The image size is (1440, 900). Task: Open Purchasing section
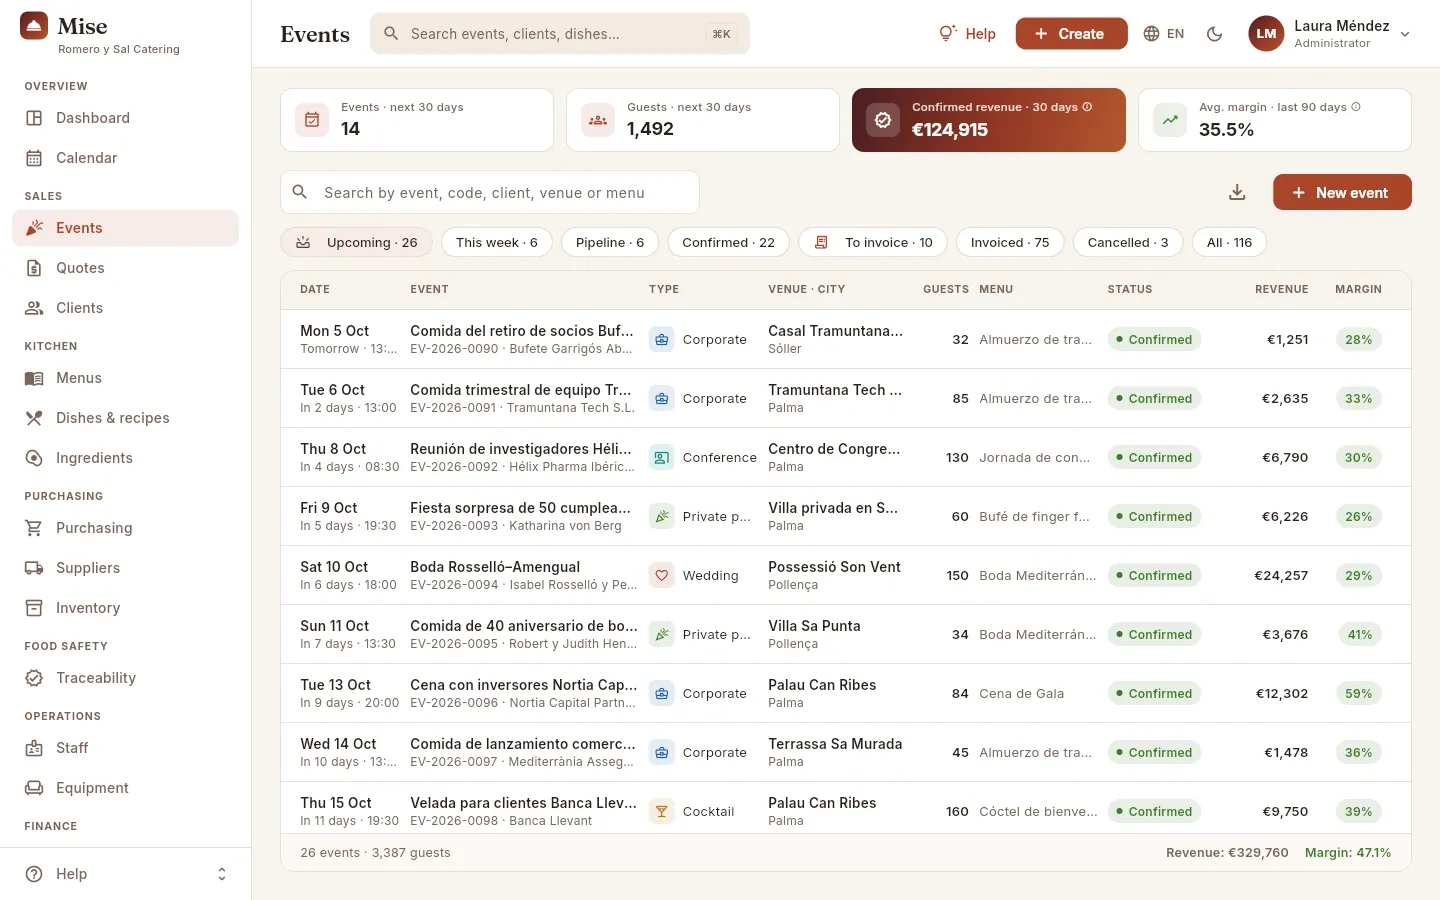coord(125,528)
